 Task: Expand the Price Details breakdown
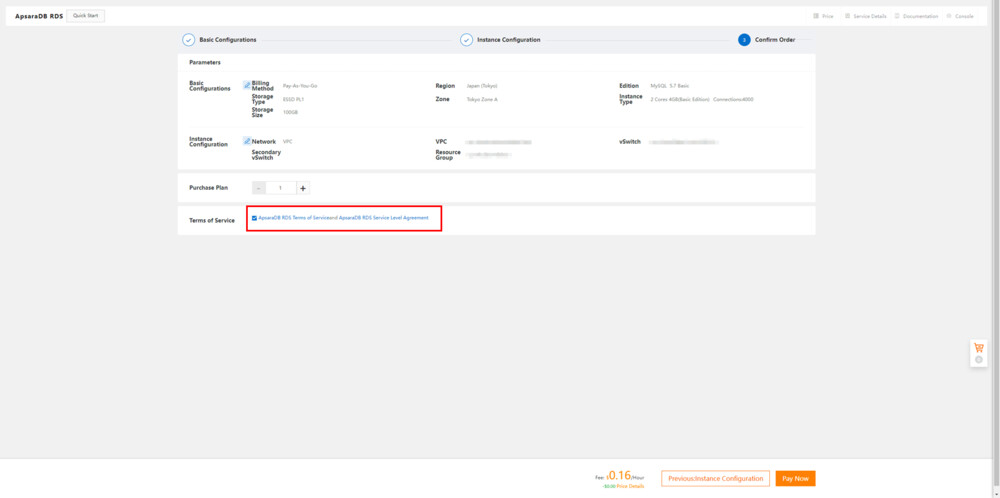point(630,486)
